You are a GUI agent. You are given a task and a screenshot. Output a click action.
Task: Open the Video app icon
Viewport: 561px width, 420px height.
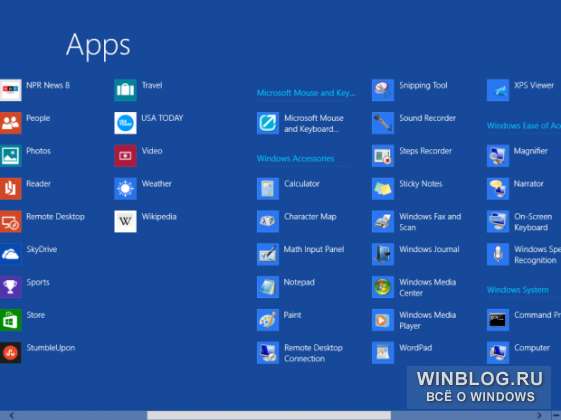[125, 156]
